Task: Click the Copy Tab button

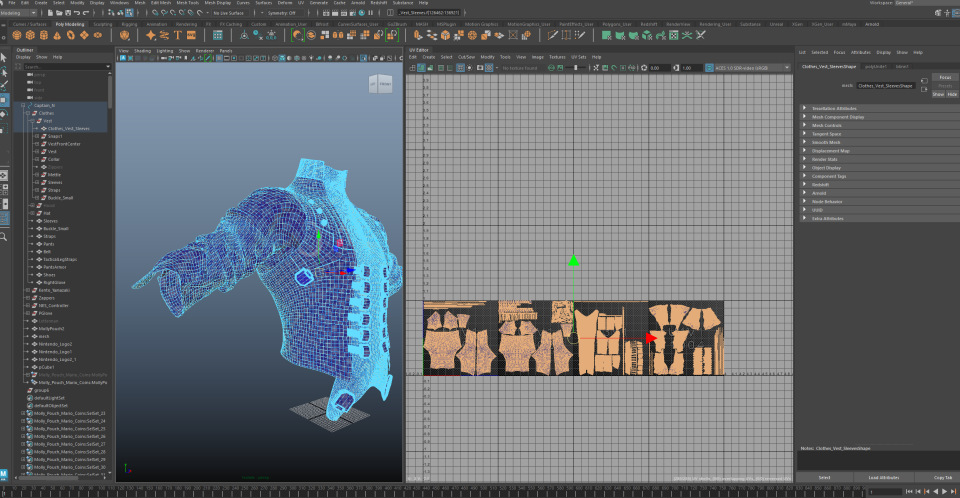Action: [x=942, y=477]
